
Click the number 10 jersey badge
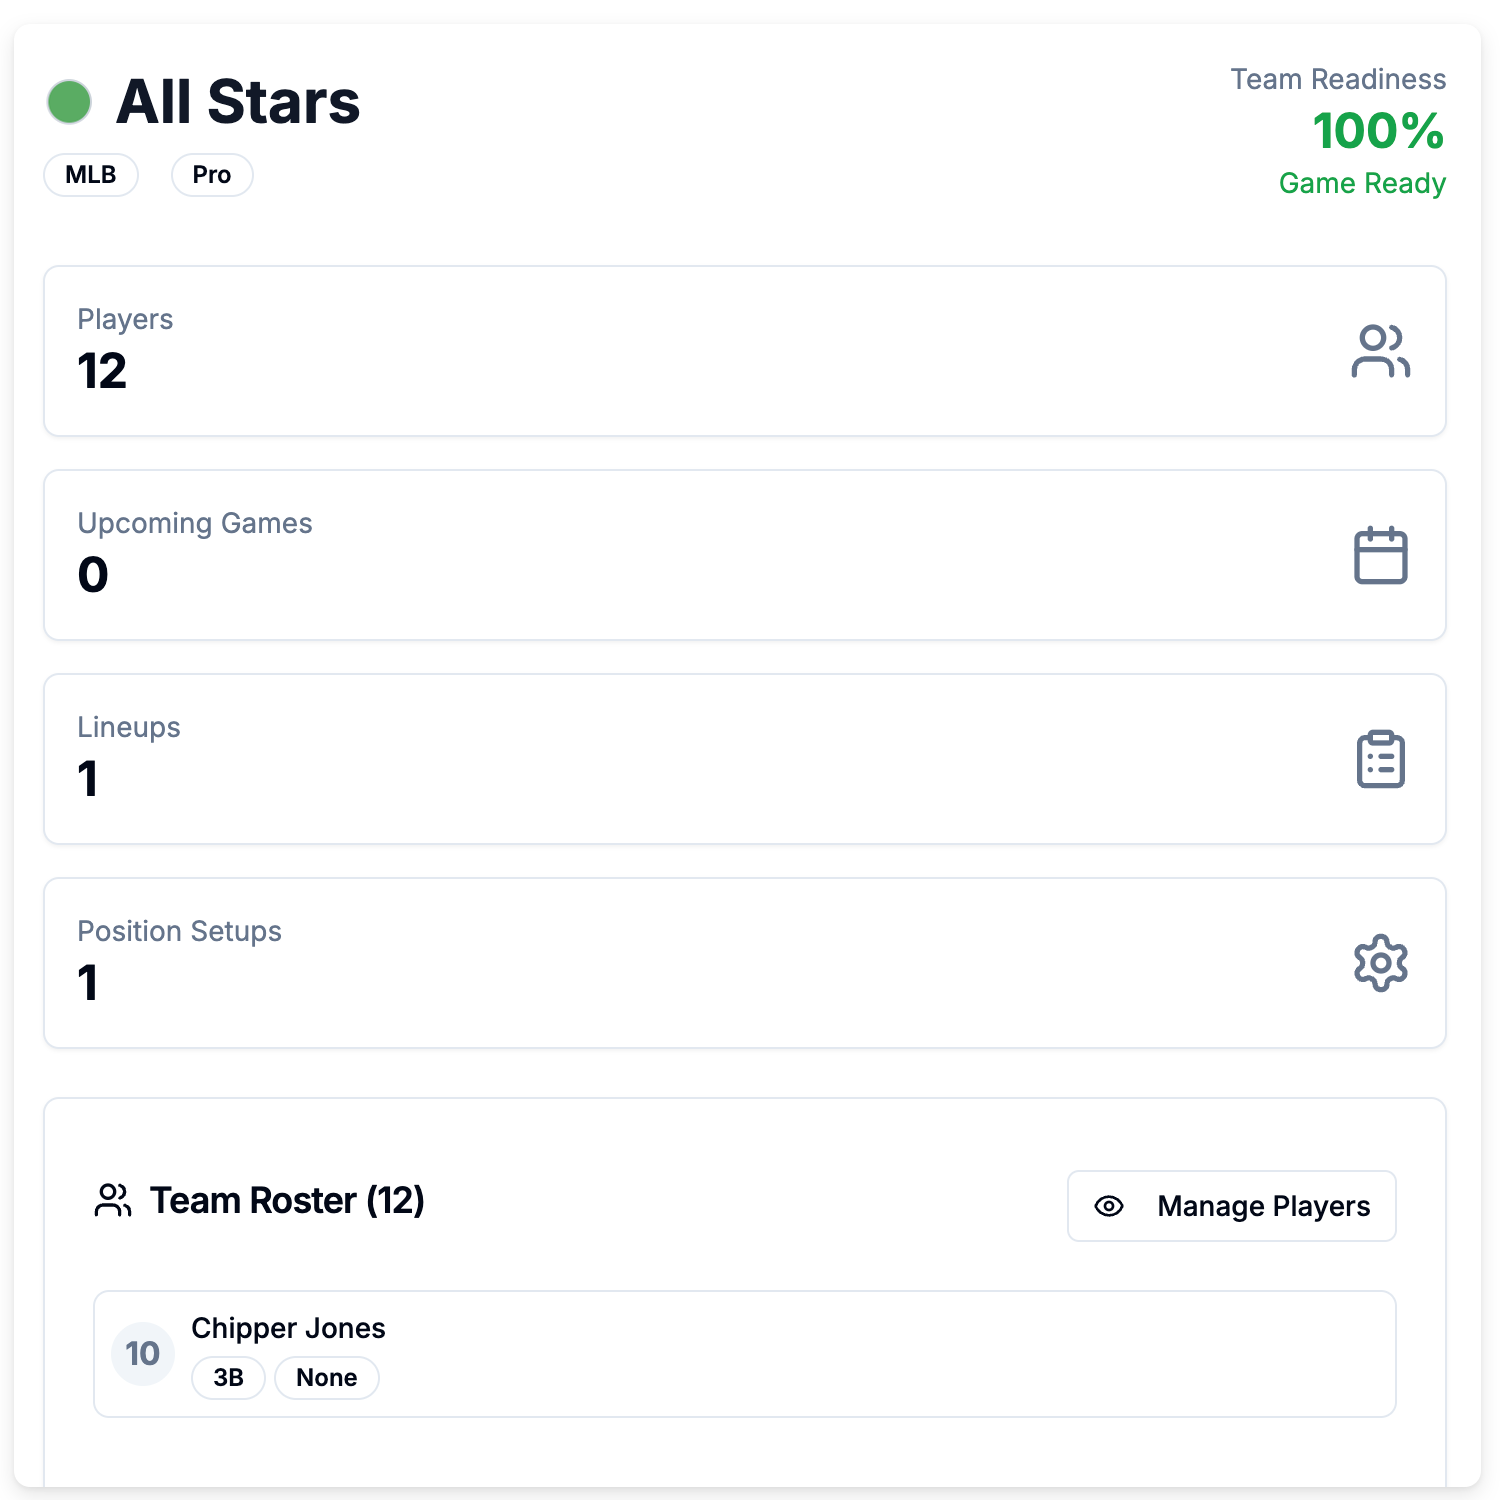(x=143, y=1354)
